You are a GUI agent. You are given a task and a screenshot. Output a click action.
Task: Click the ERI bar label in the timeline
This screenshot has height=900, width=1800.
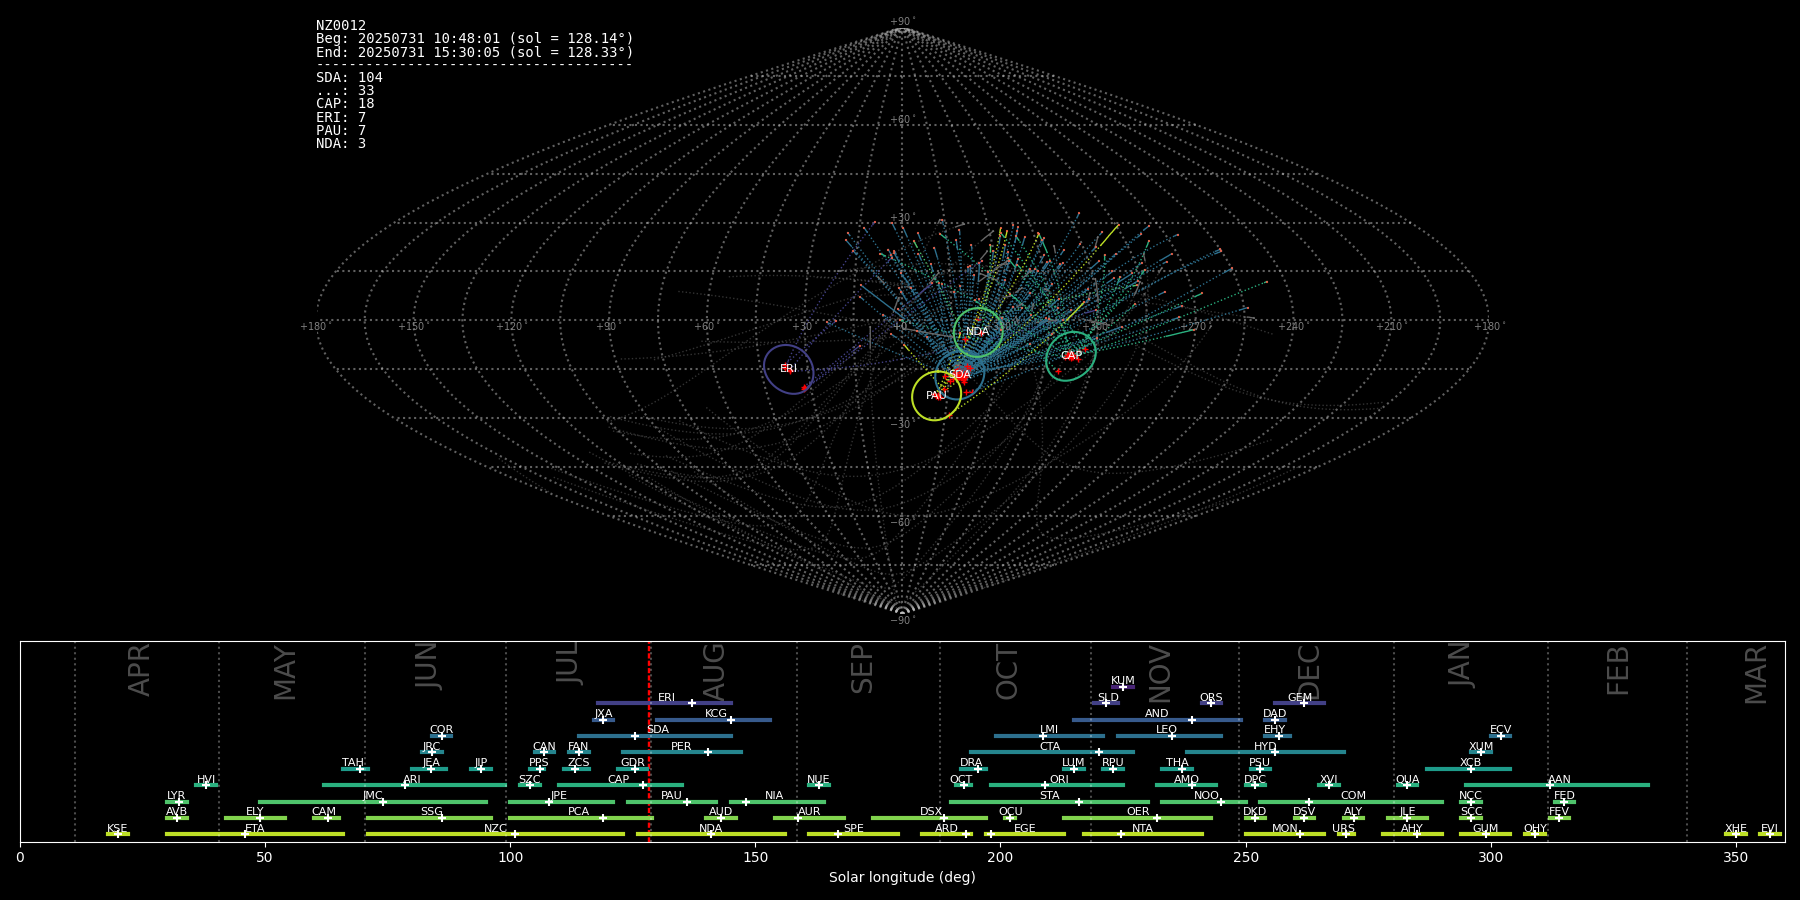pyautogui.click(x=666, y=698)
